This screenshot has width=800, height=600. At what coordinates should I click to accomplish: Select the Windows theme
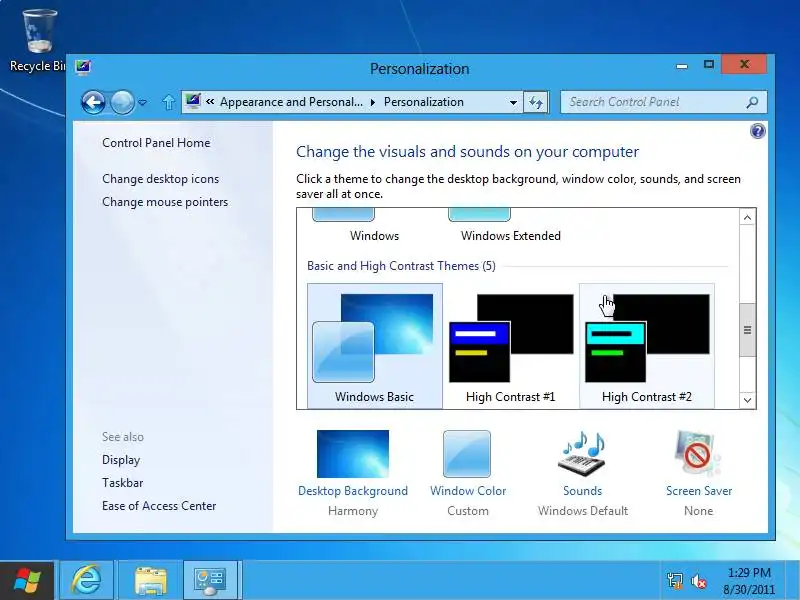coord(374,226)
